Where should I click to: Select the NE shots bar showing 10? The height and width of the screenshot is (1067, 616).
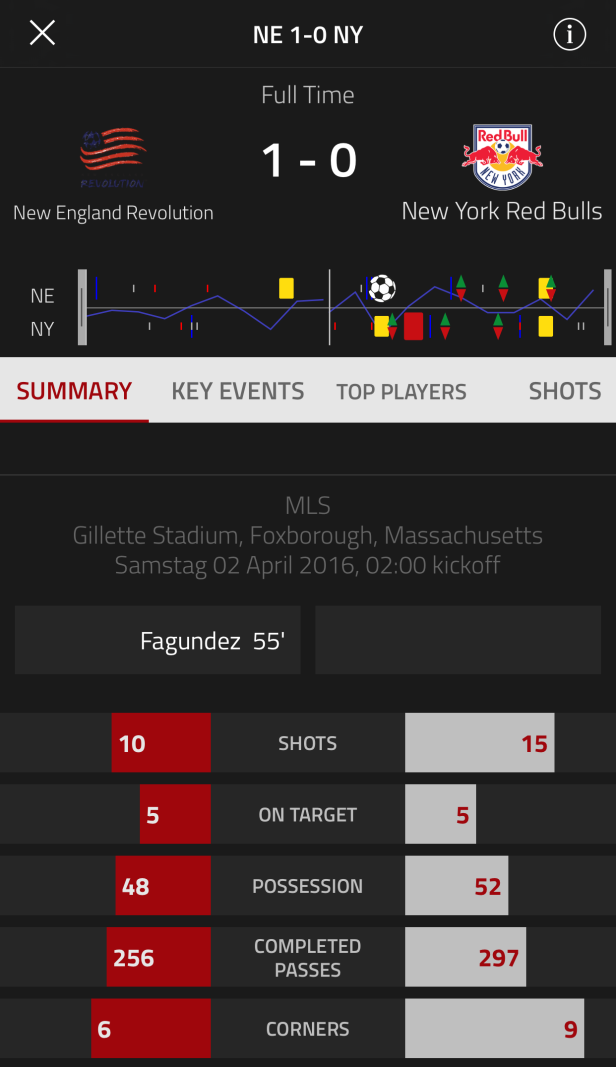pos(161,742)
